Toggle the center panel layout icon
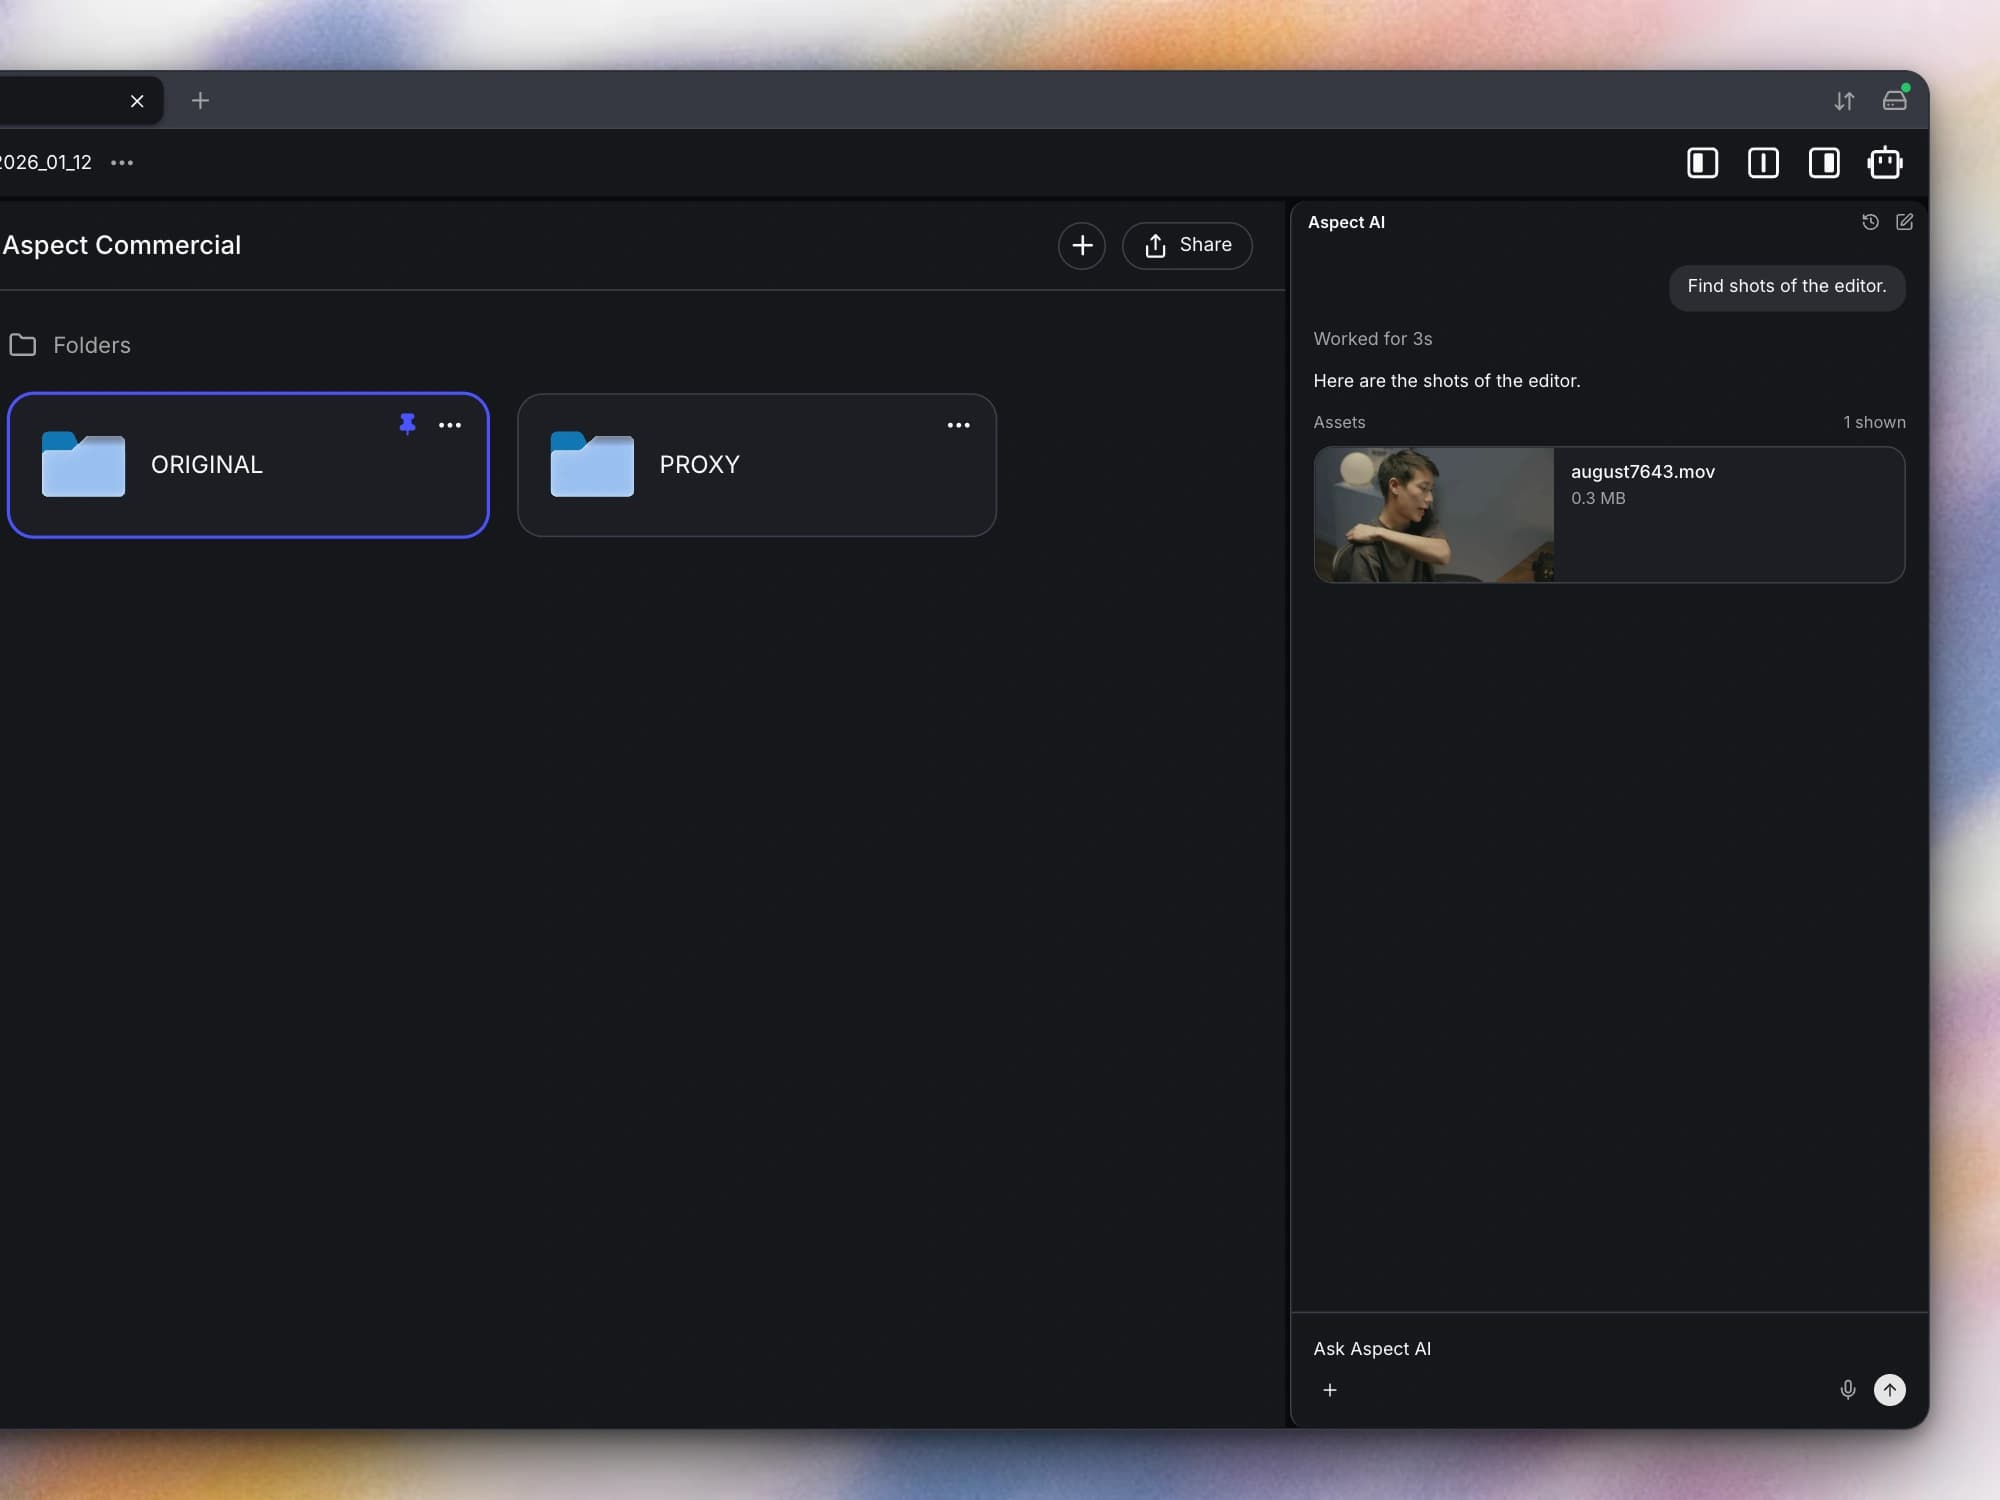This screenshot has height=1500, width=2000. [x=1763, y=163]
